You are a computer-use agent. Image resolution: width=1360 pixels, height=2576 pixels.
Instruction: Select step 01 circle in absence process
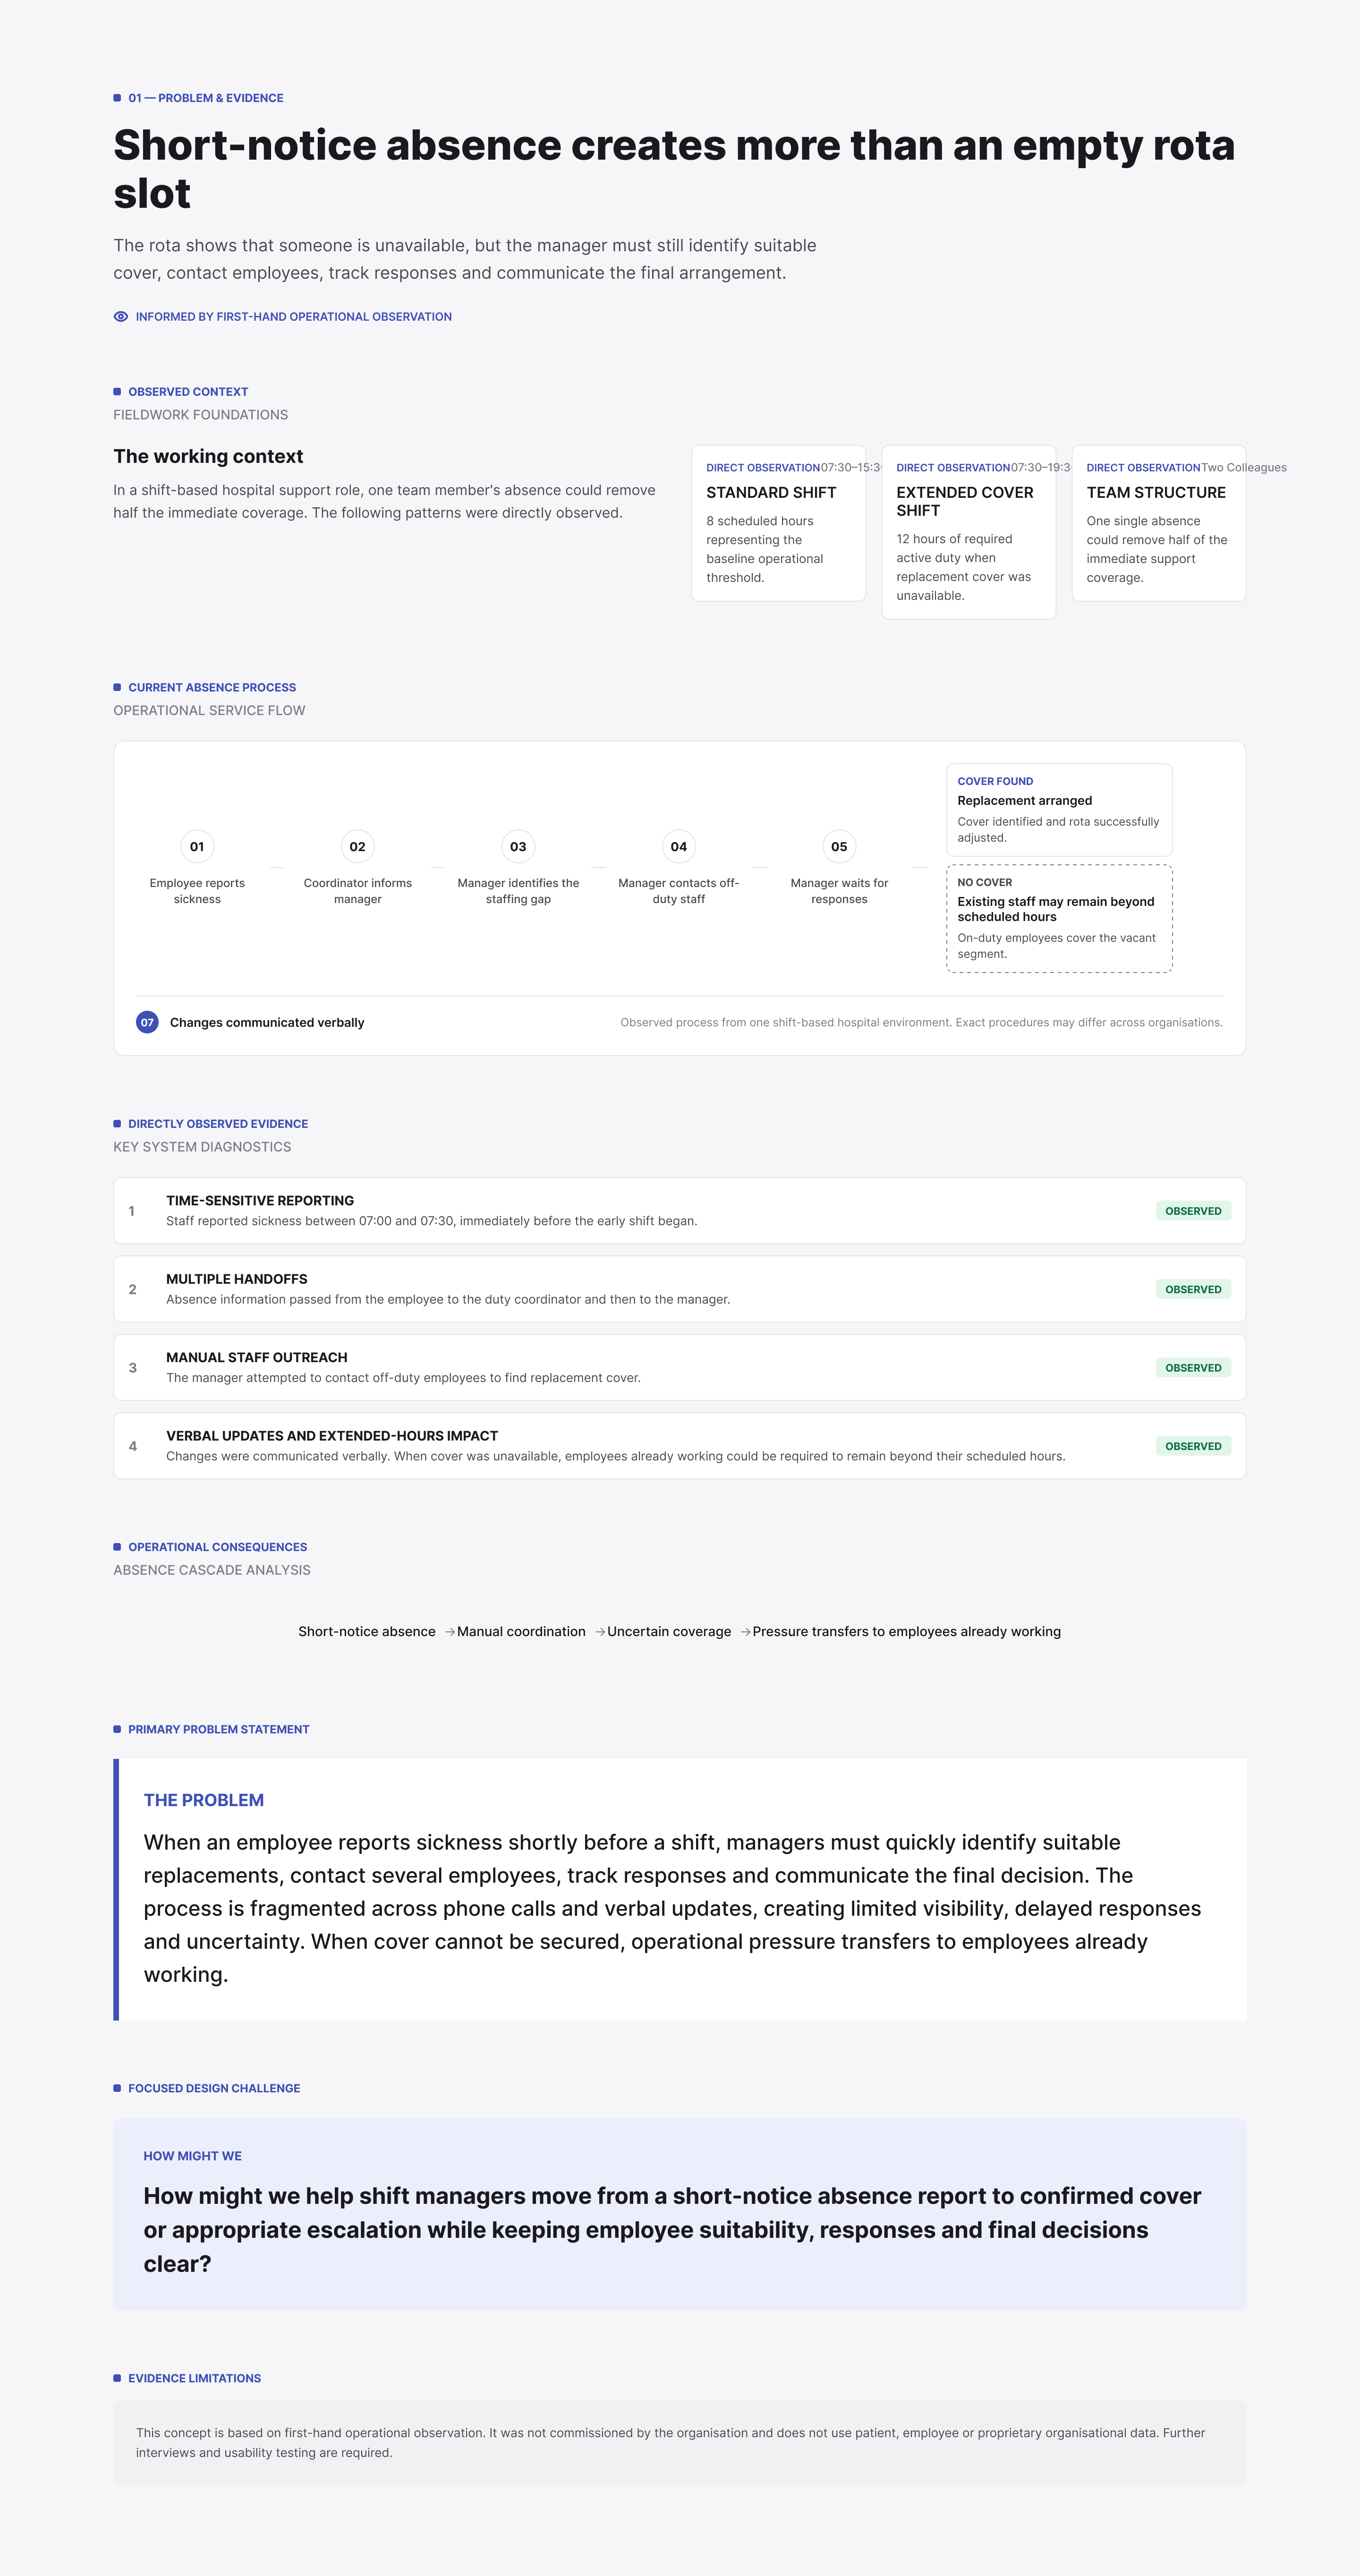197,847
